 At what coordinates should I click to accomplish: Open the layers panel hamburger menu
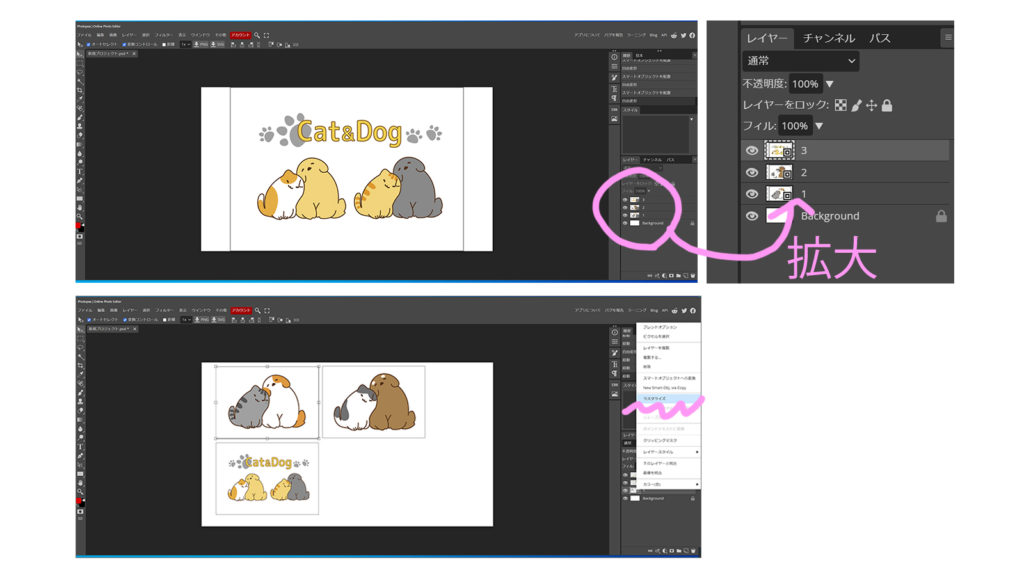947,37
